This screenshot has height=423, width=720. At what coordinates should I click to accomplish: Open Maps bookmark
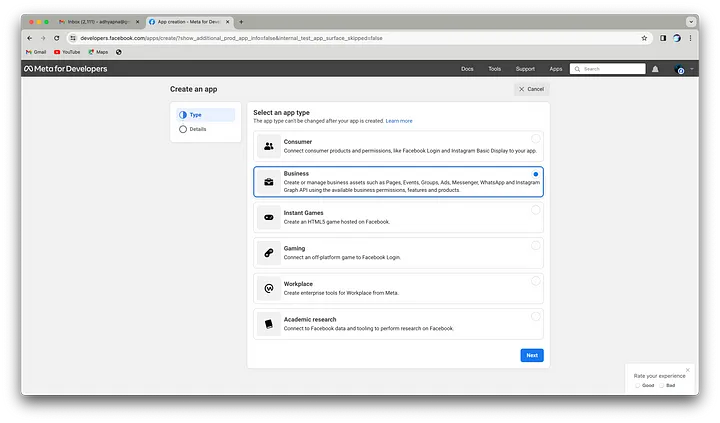pyautogui.click(x=98, y=52)
